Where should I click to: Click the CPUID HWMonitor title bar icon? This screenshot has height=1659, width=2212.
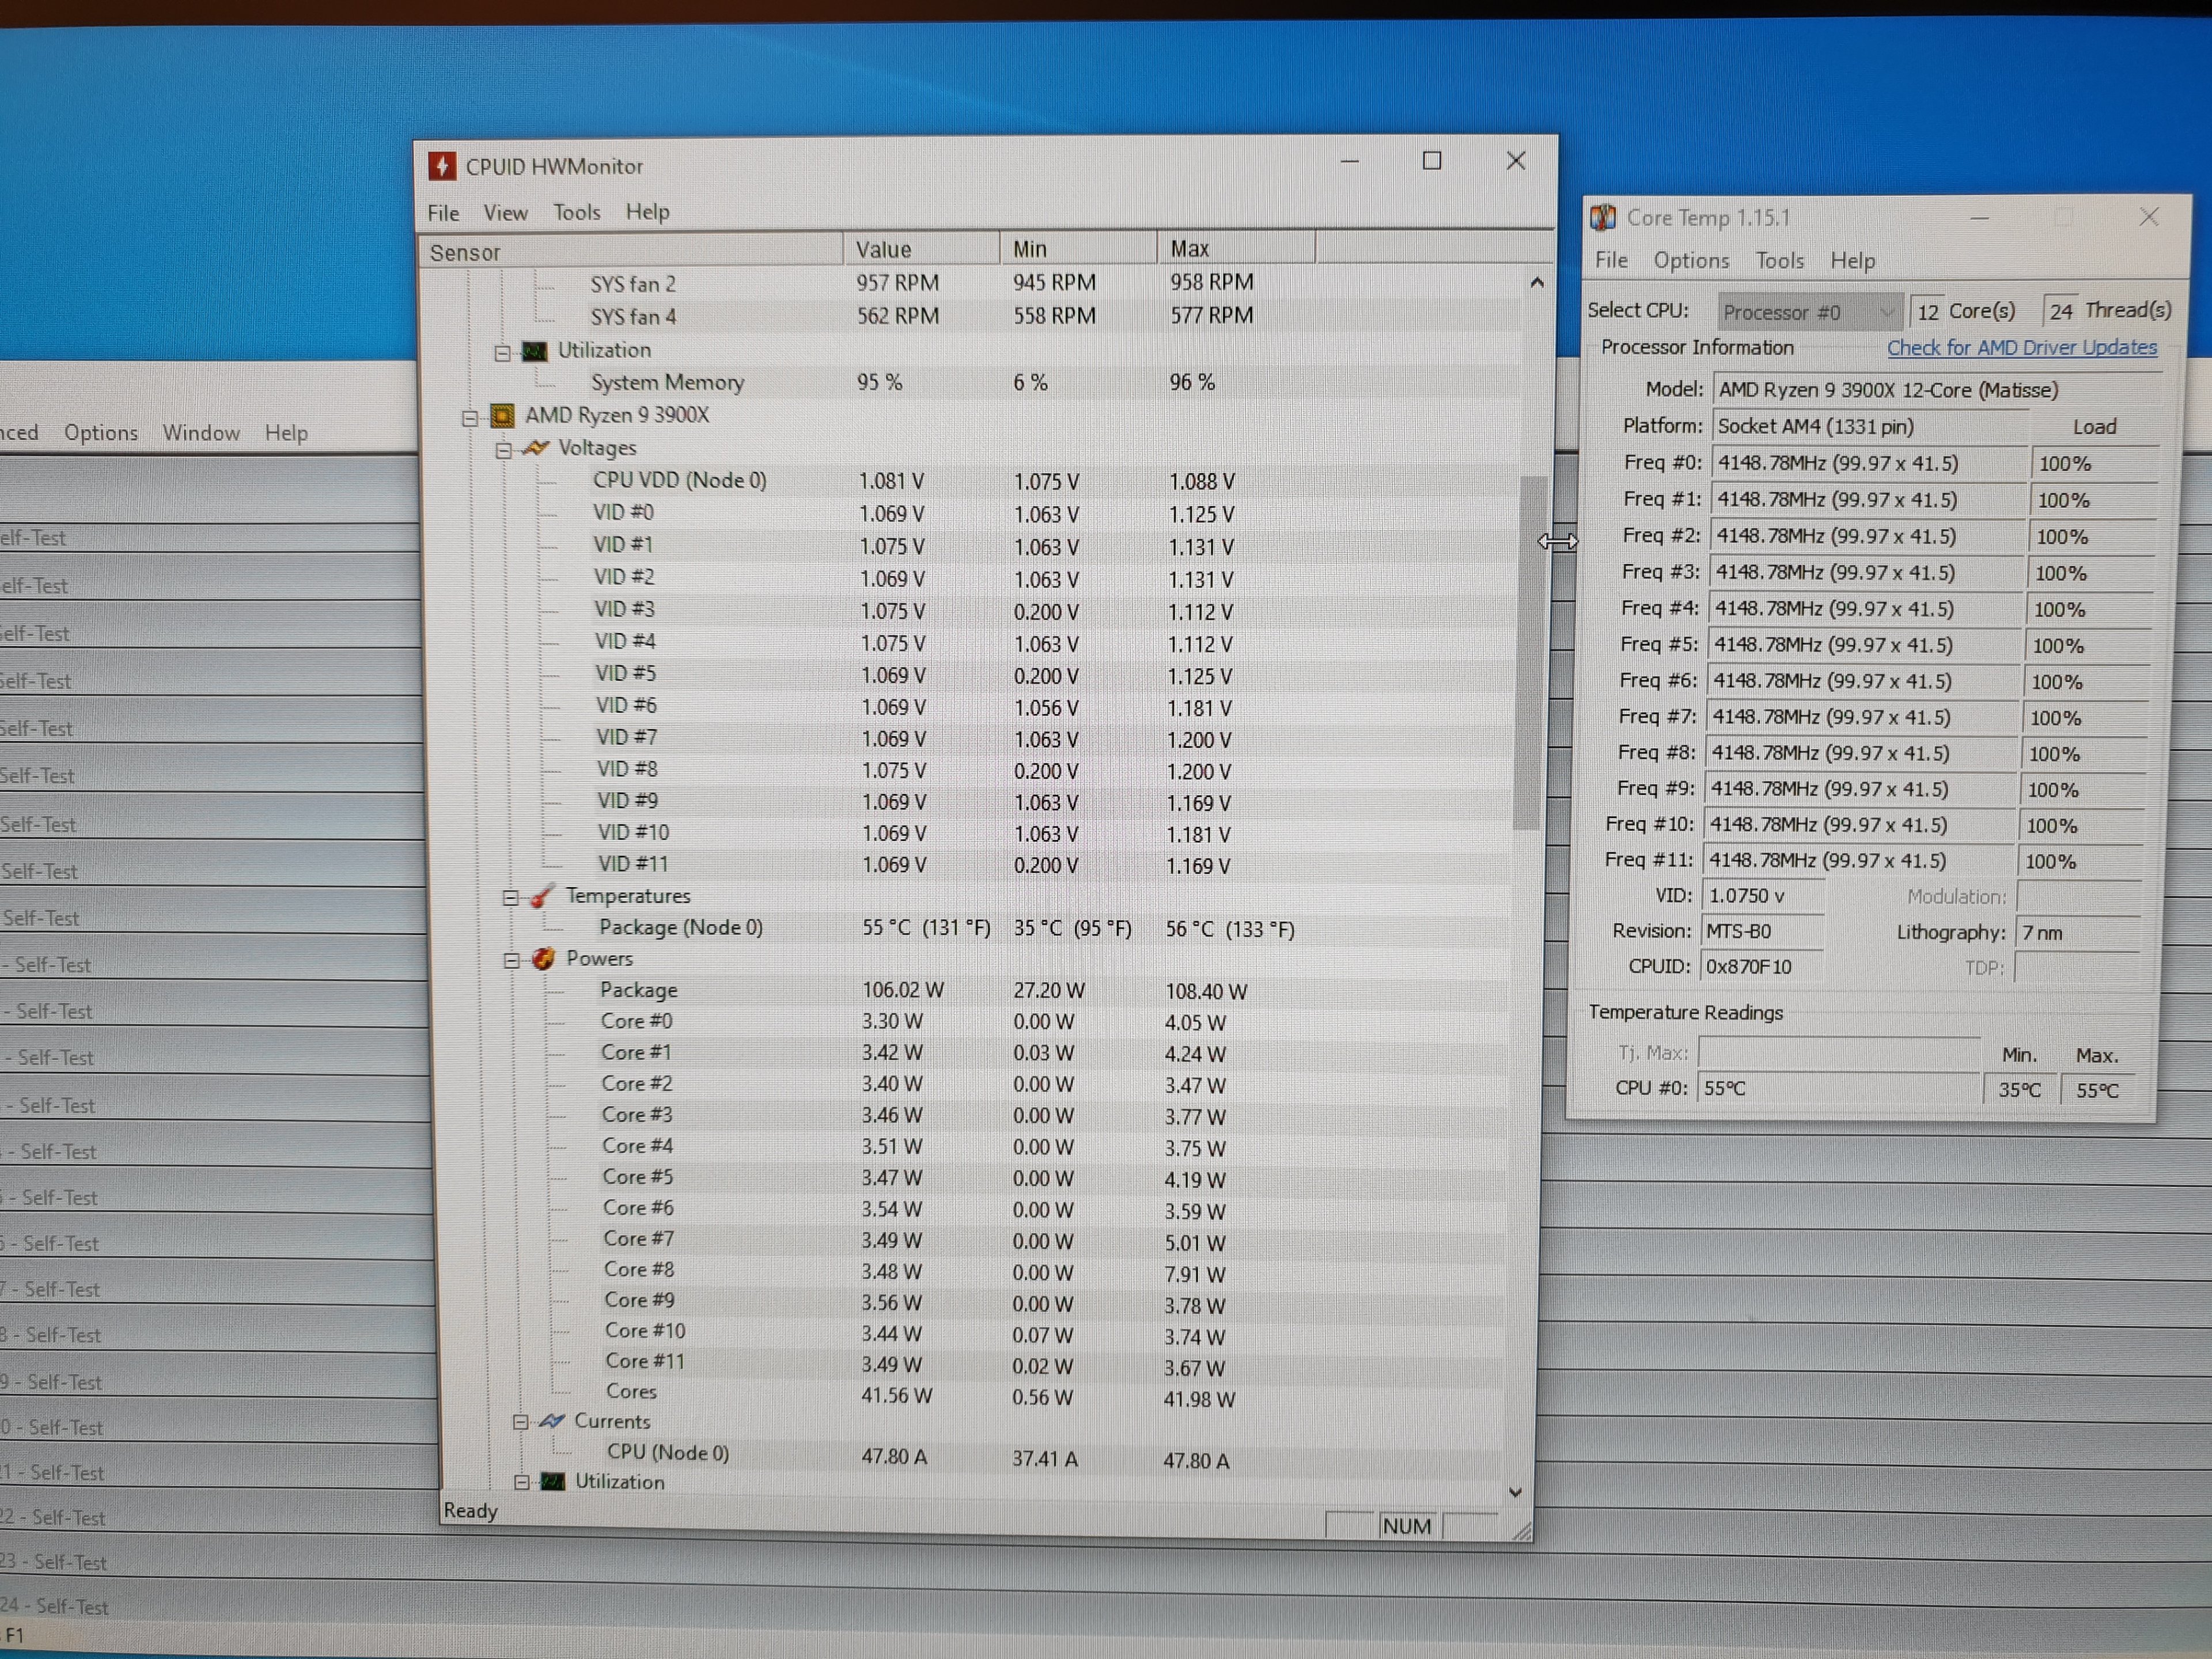coord(442,166)
